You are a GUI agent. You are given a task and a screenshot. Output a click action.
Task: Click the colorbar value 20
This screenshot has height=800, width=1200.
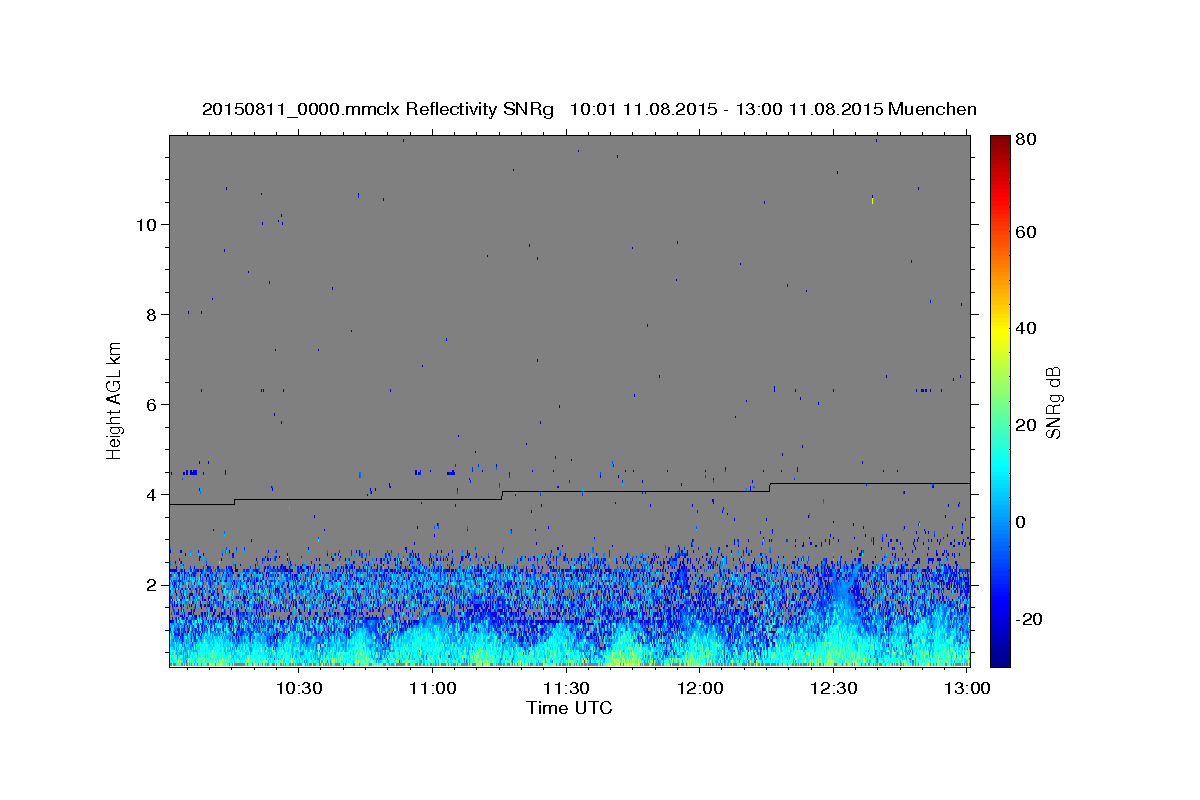tap(1028, 425)
